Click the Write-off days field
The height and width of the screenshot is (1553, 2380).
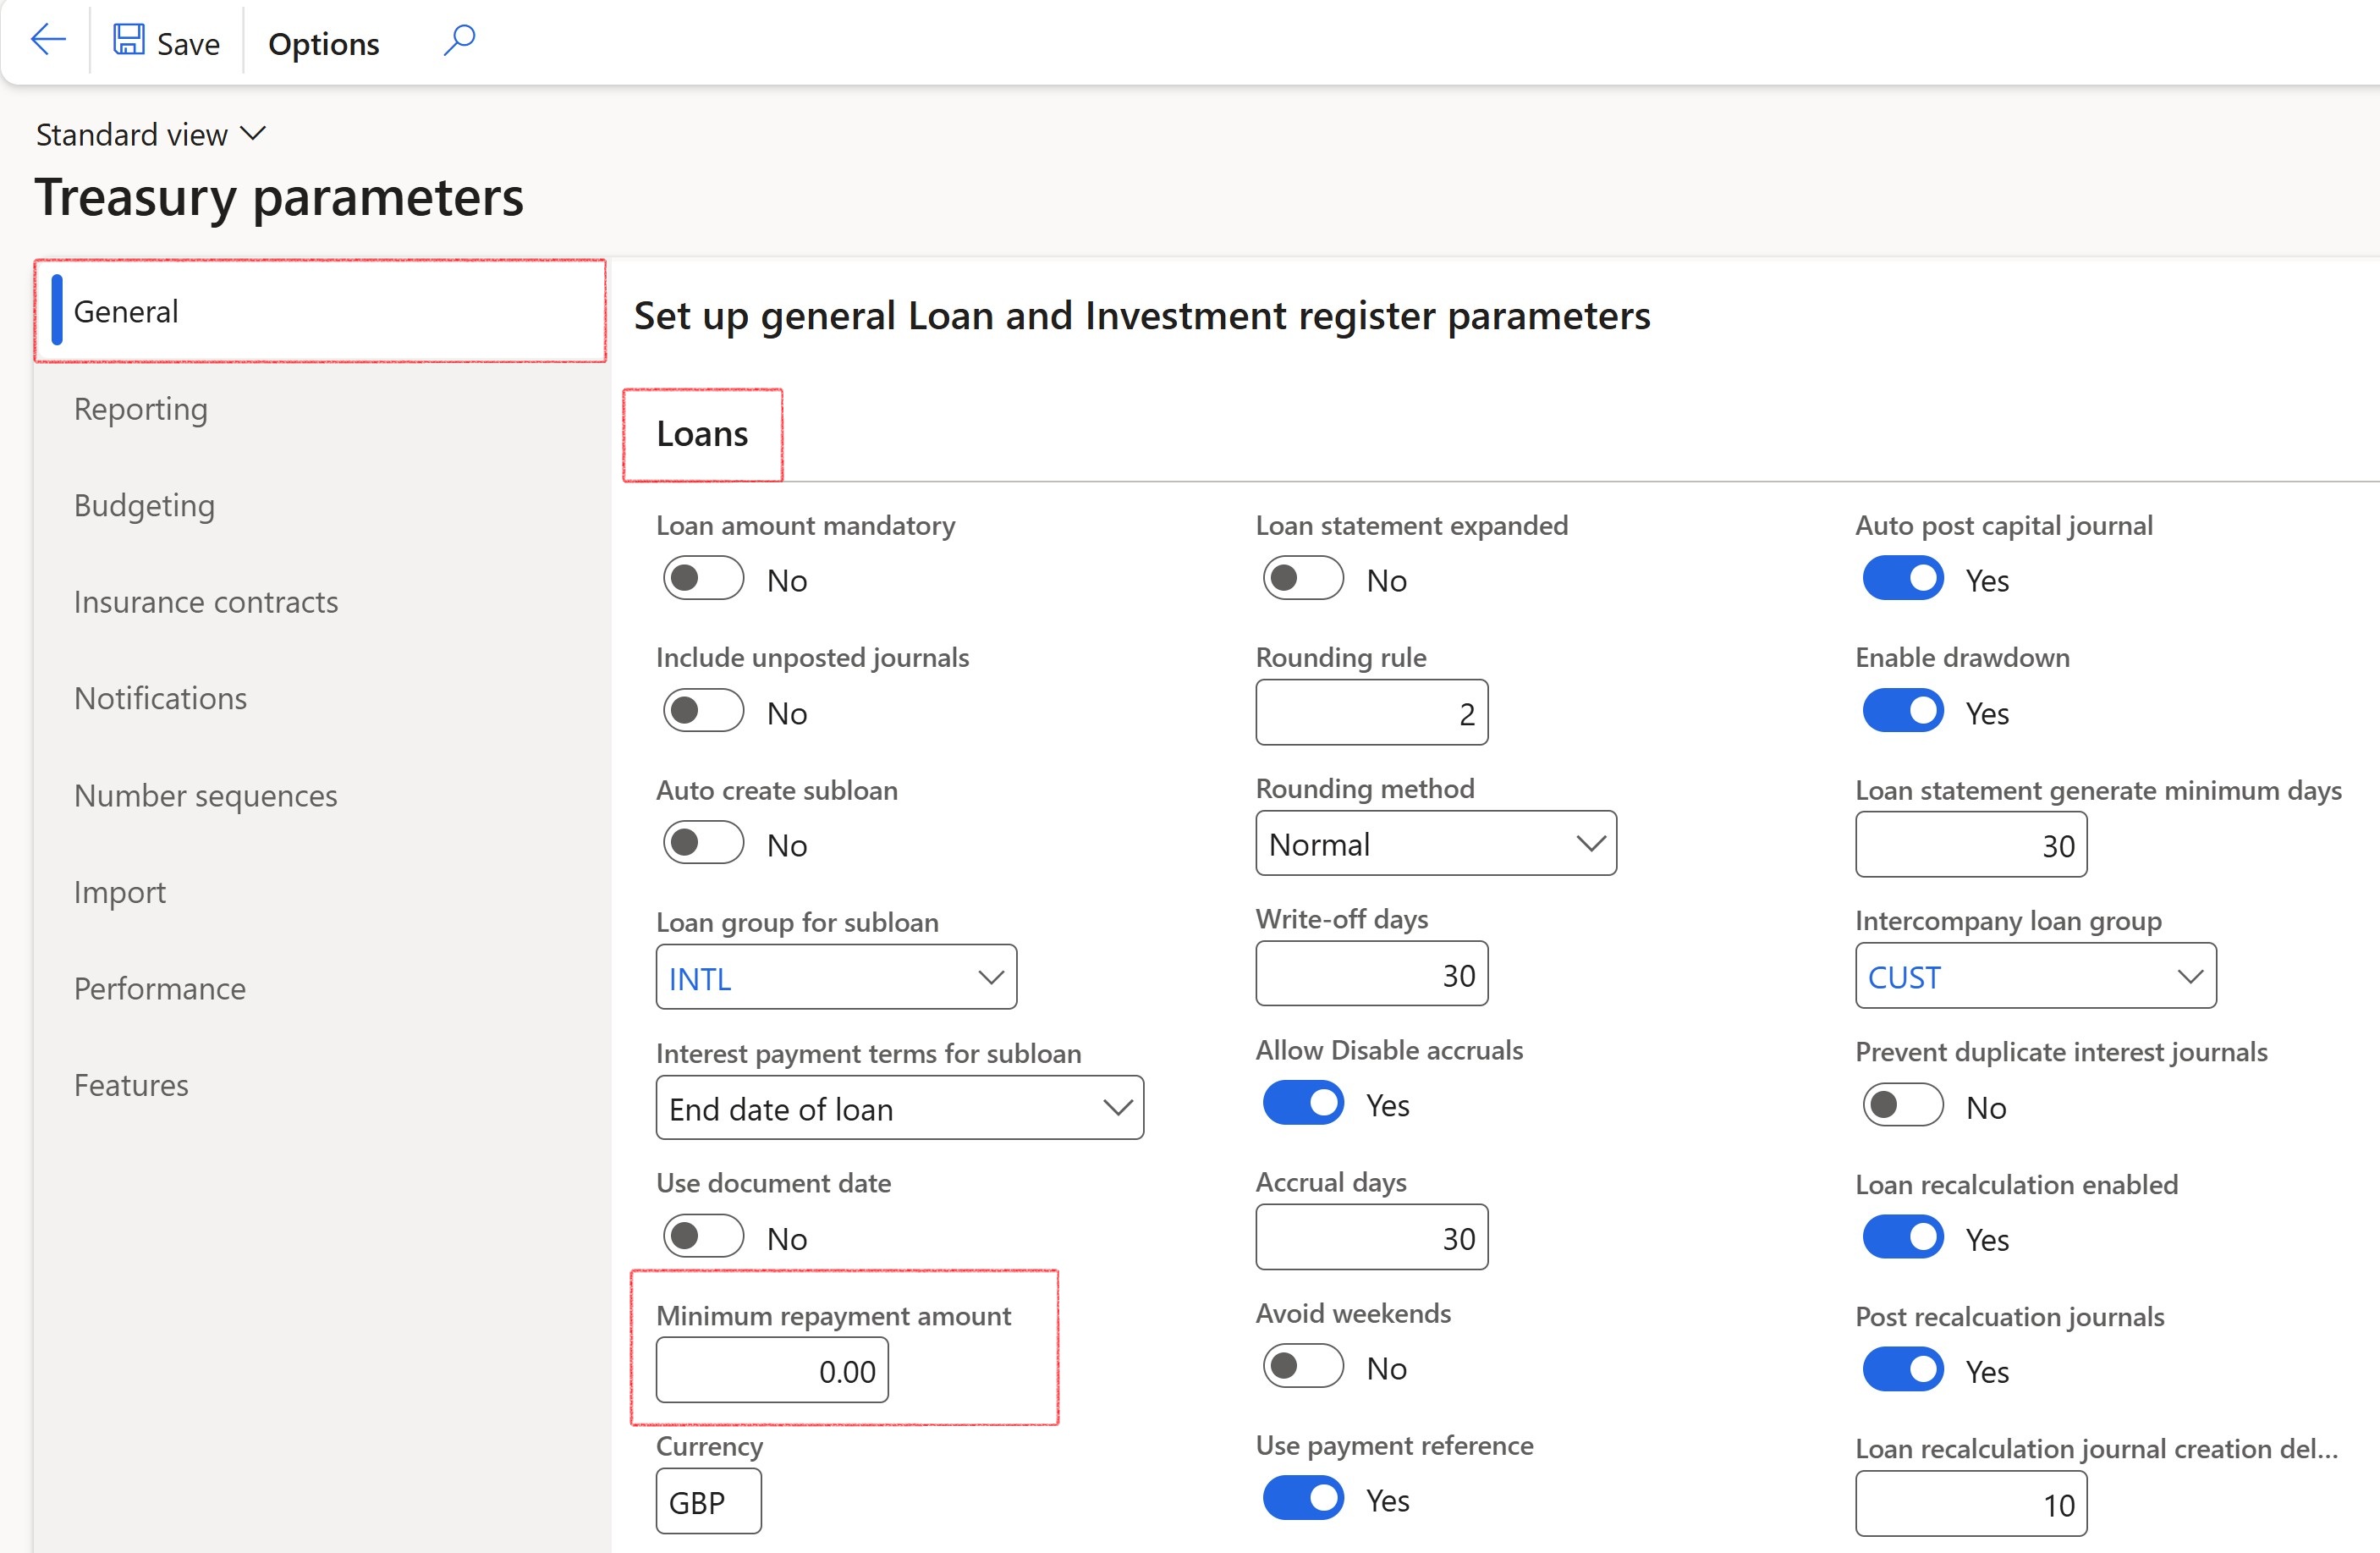click(x=1372, y=974)
